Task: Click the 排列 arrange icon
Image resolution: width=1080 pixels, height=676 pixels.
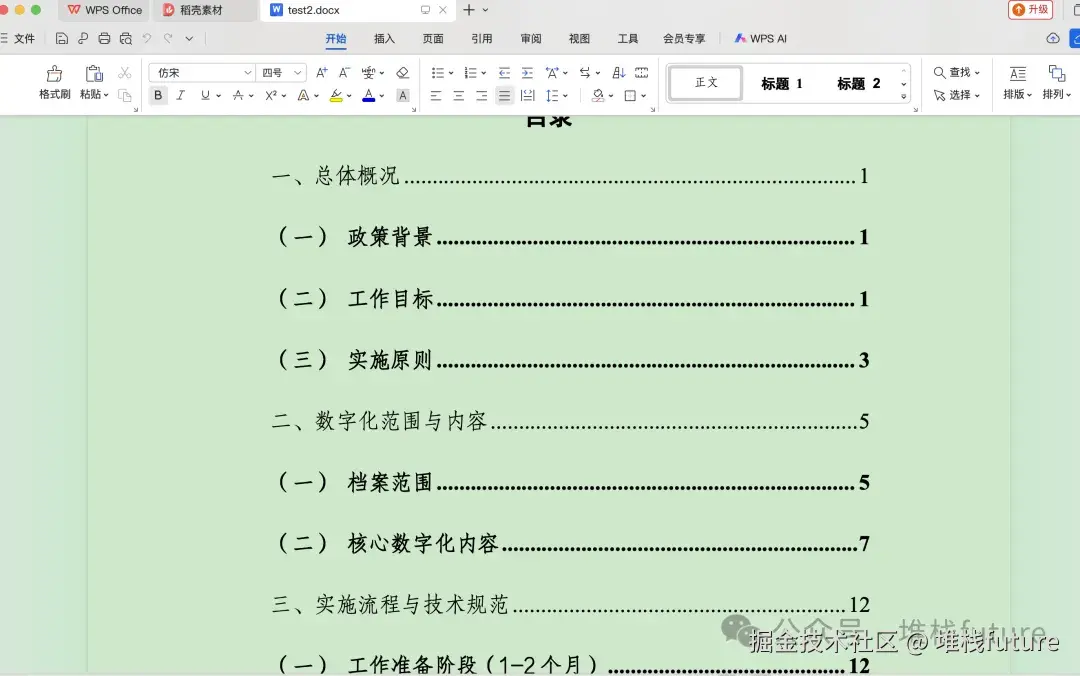Action: (x=1057, y=74)
